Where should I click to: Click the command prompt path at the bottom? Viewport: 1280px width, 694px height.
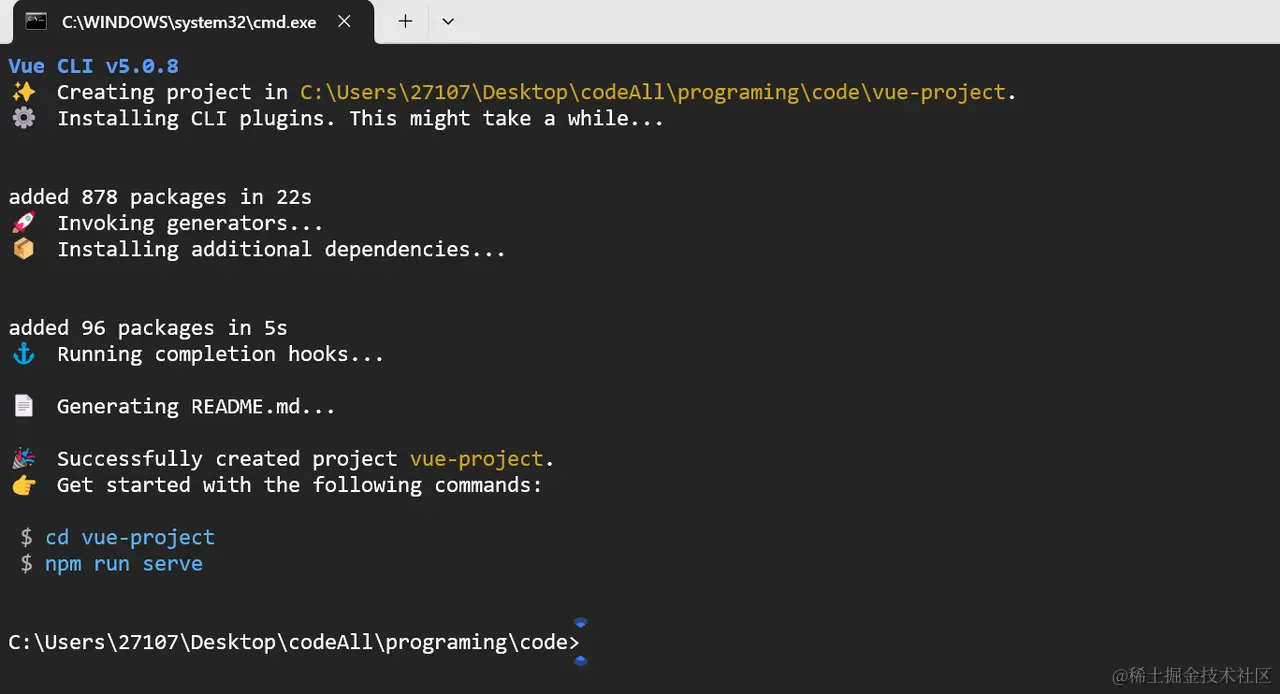point(294,642)
